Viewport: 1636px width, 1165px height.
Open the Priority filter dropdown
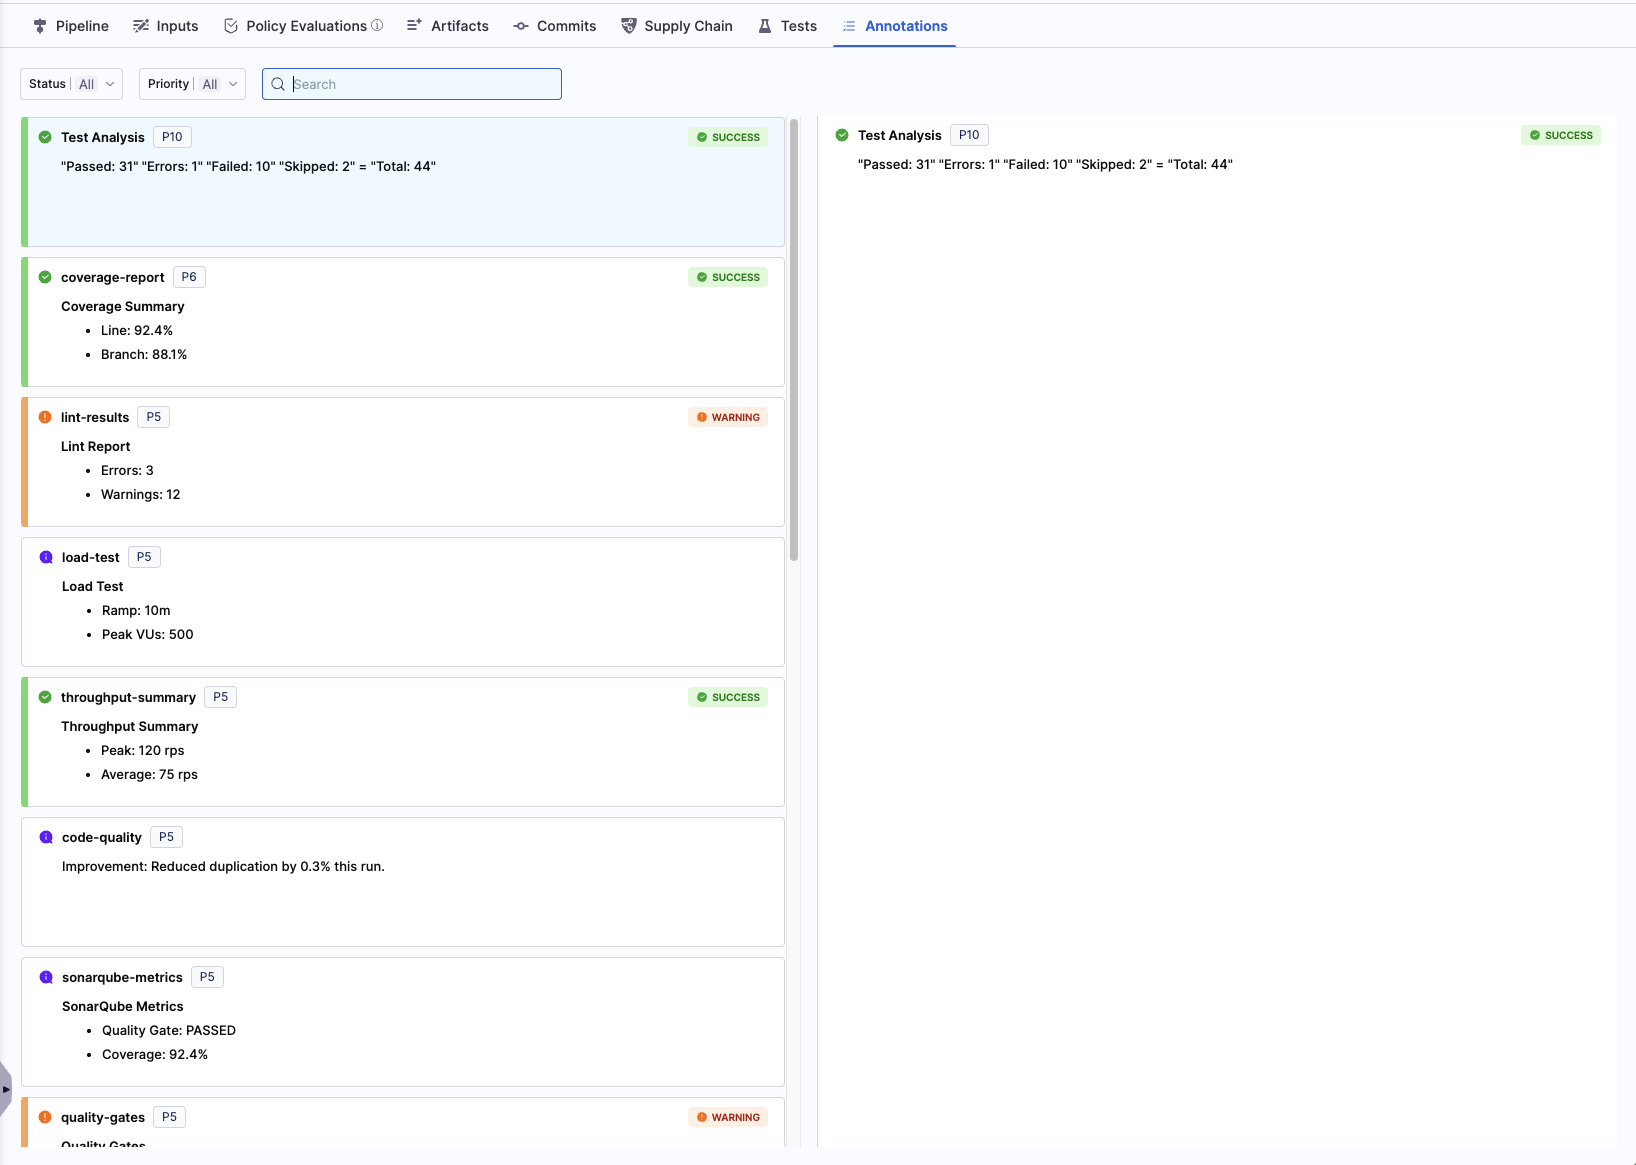192,84
